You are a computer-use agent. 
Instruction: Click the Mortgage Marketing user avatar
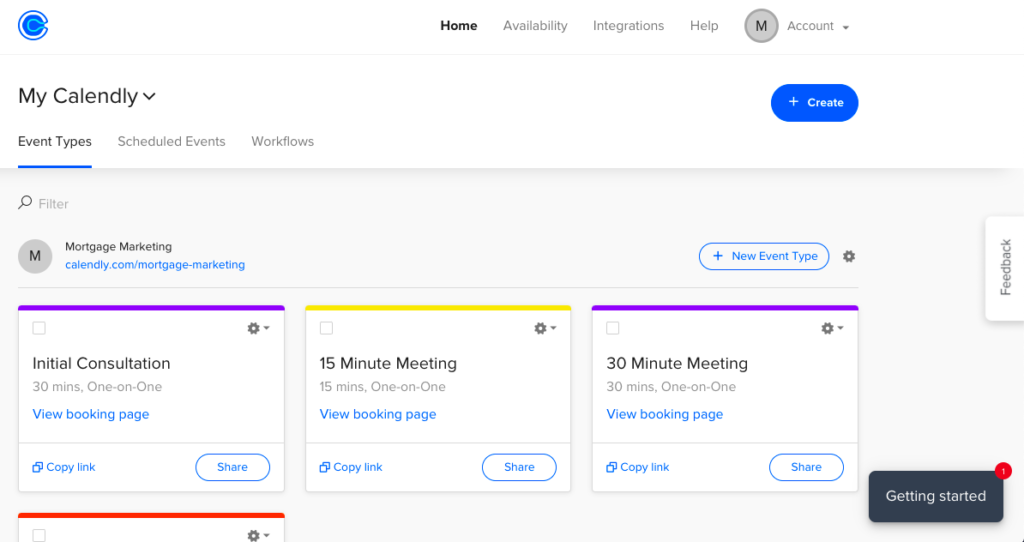click(x=35, y=256)
